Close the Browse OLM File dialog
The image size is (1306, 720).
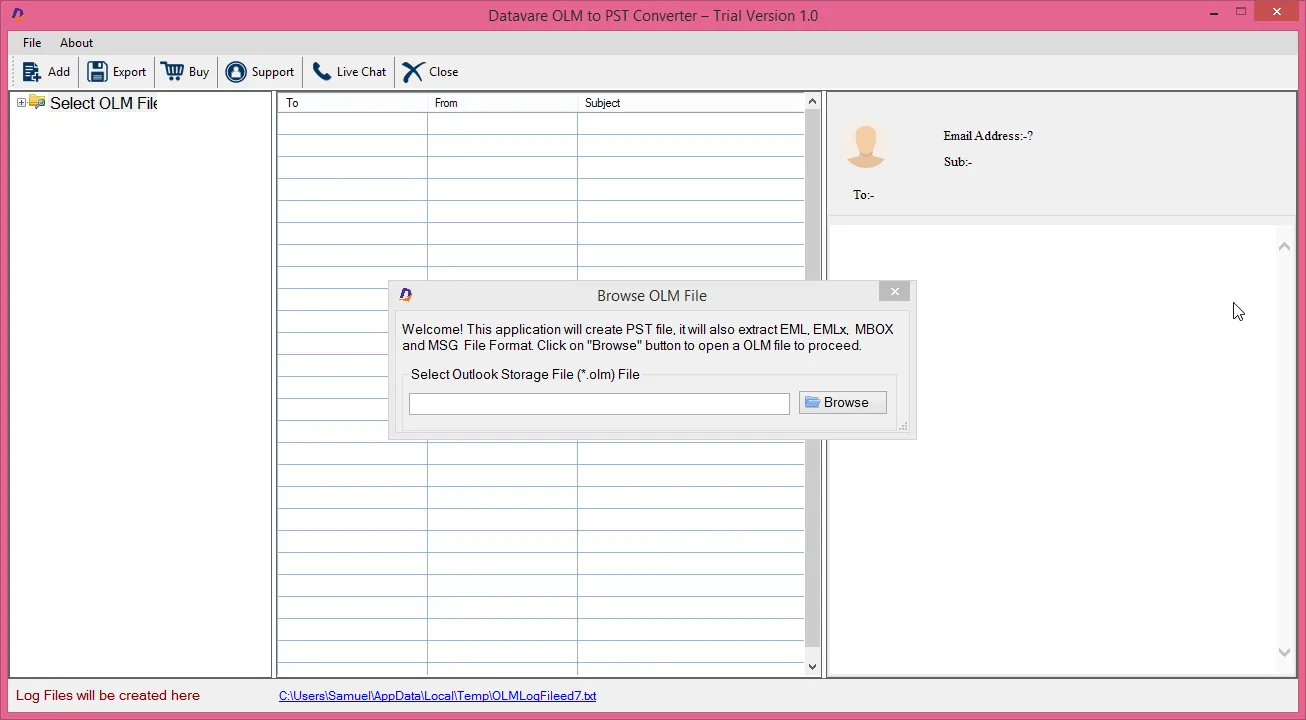tap(895, 292)
